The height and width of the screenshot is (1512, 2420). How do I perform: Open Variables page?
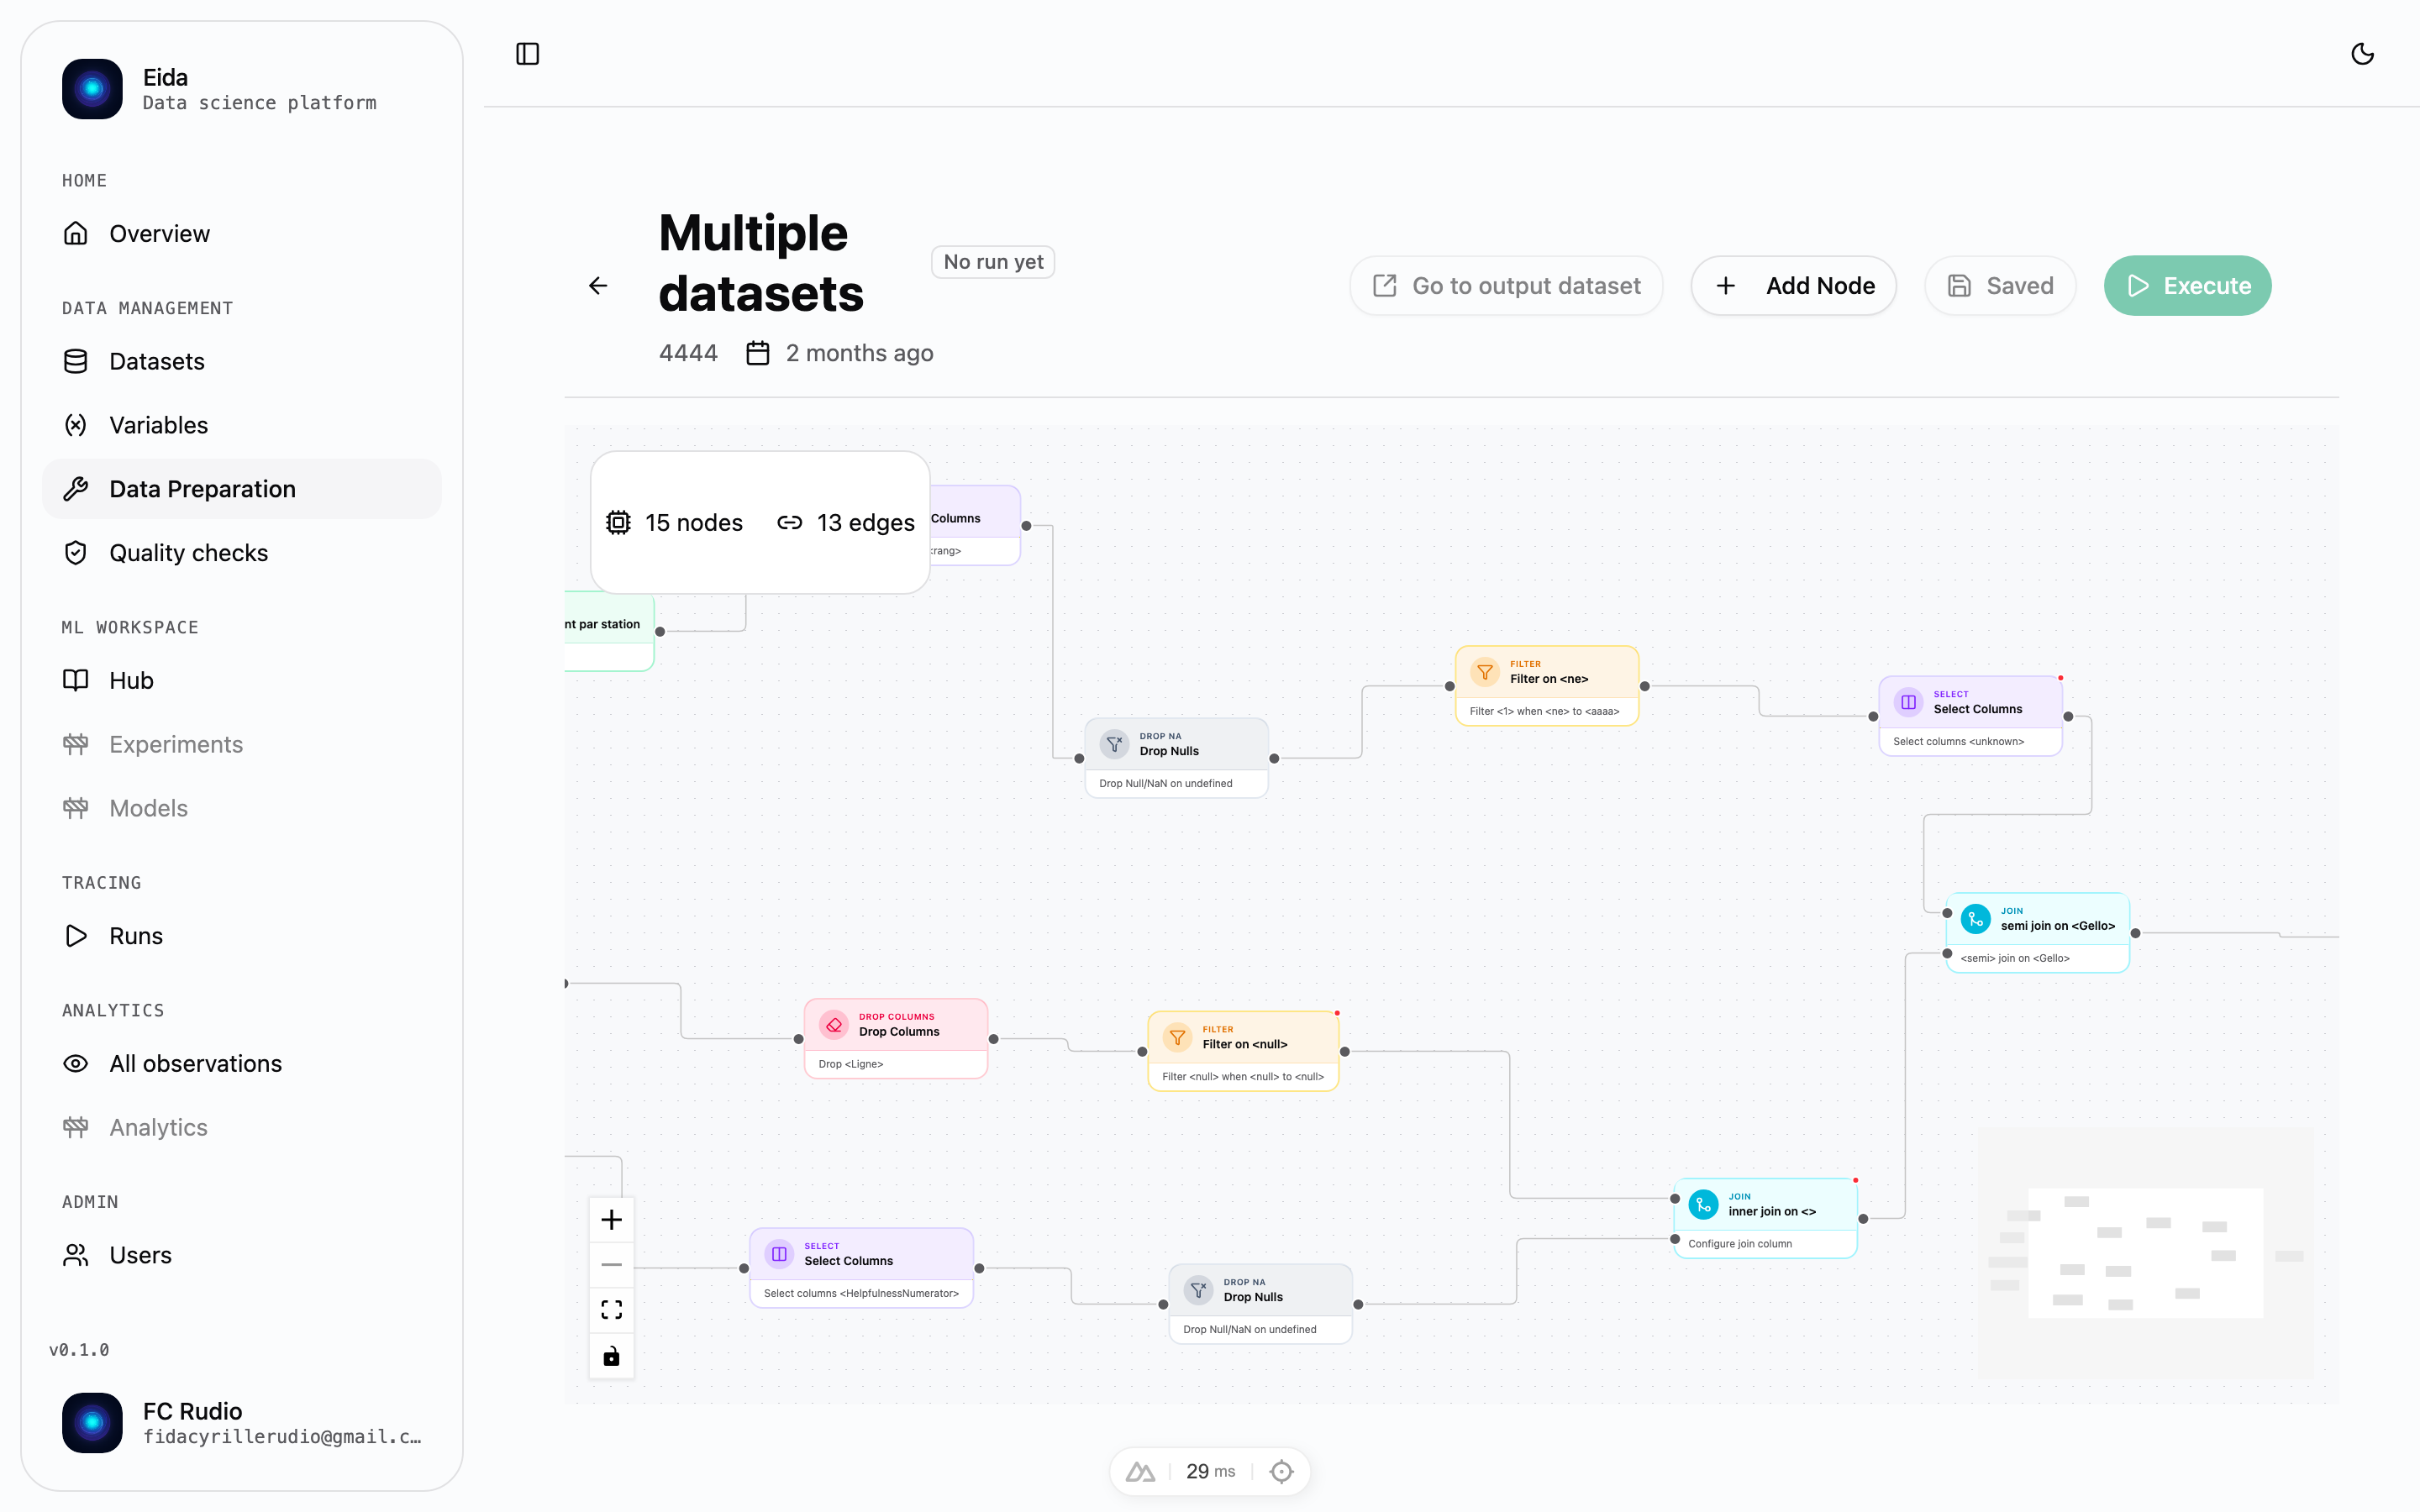tap(241, 425)
